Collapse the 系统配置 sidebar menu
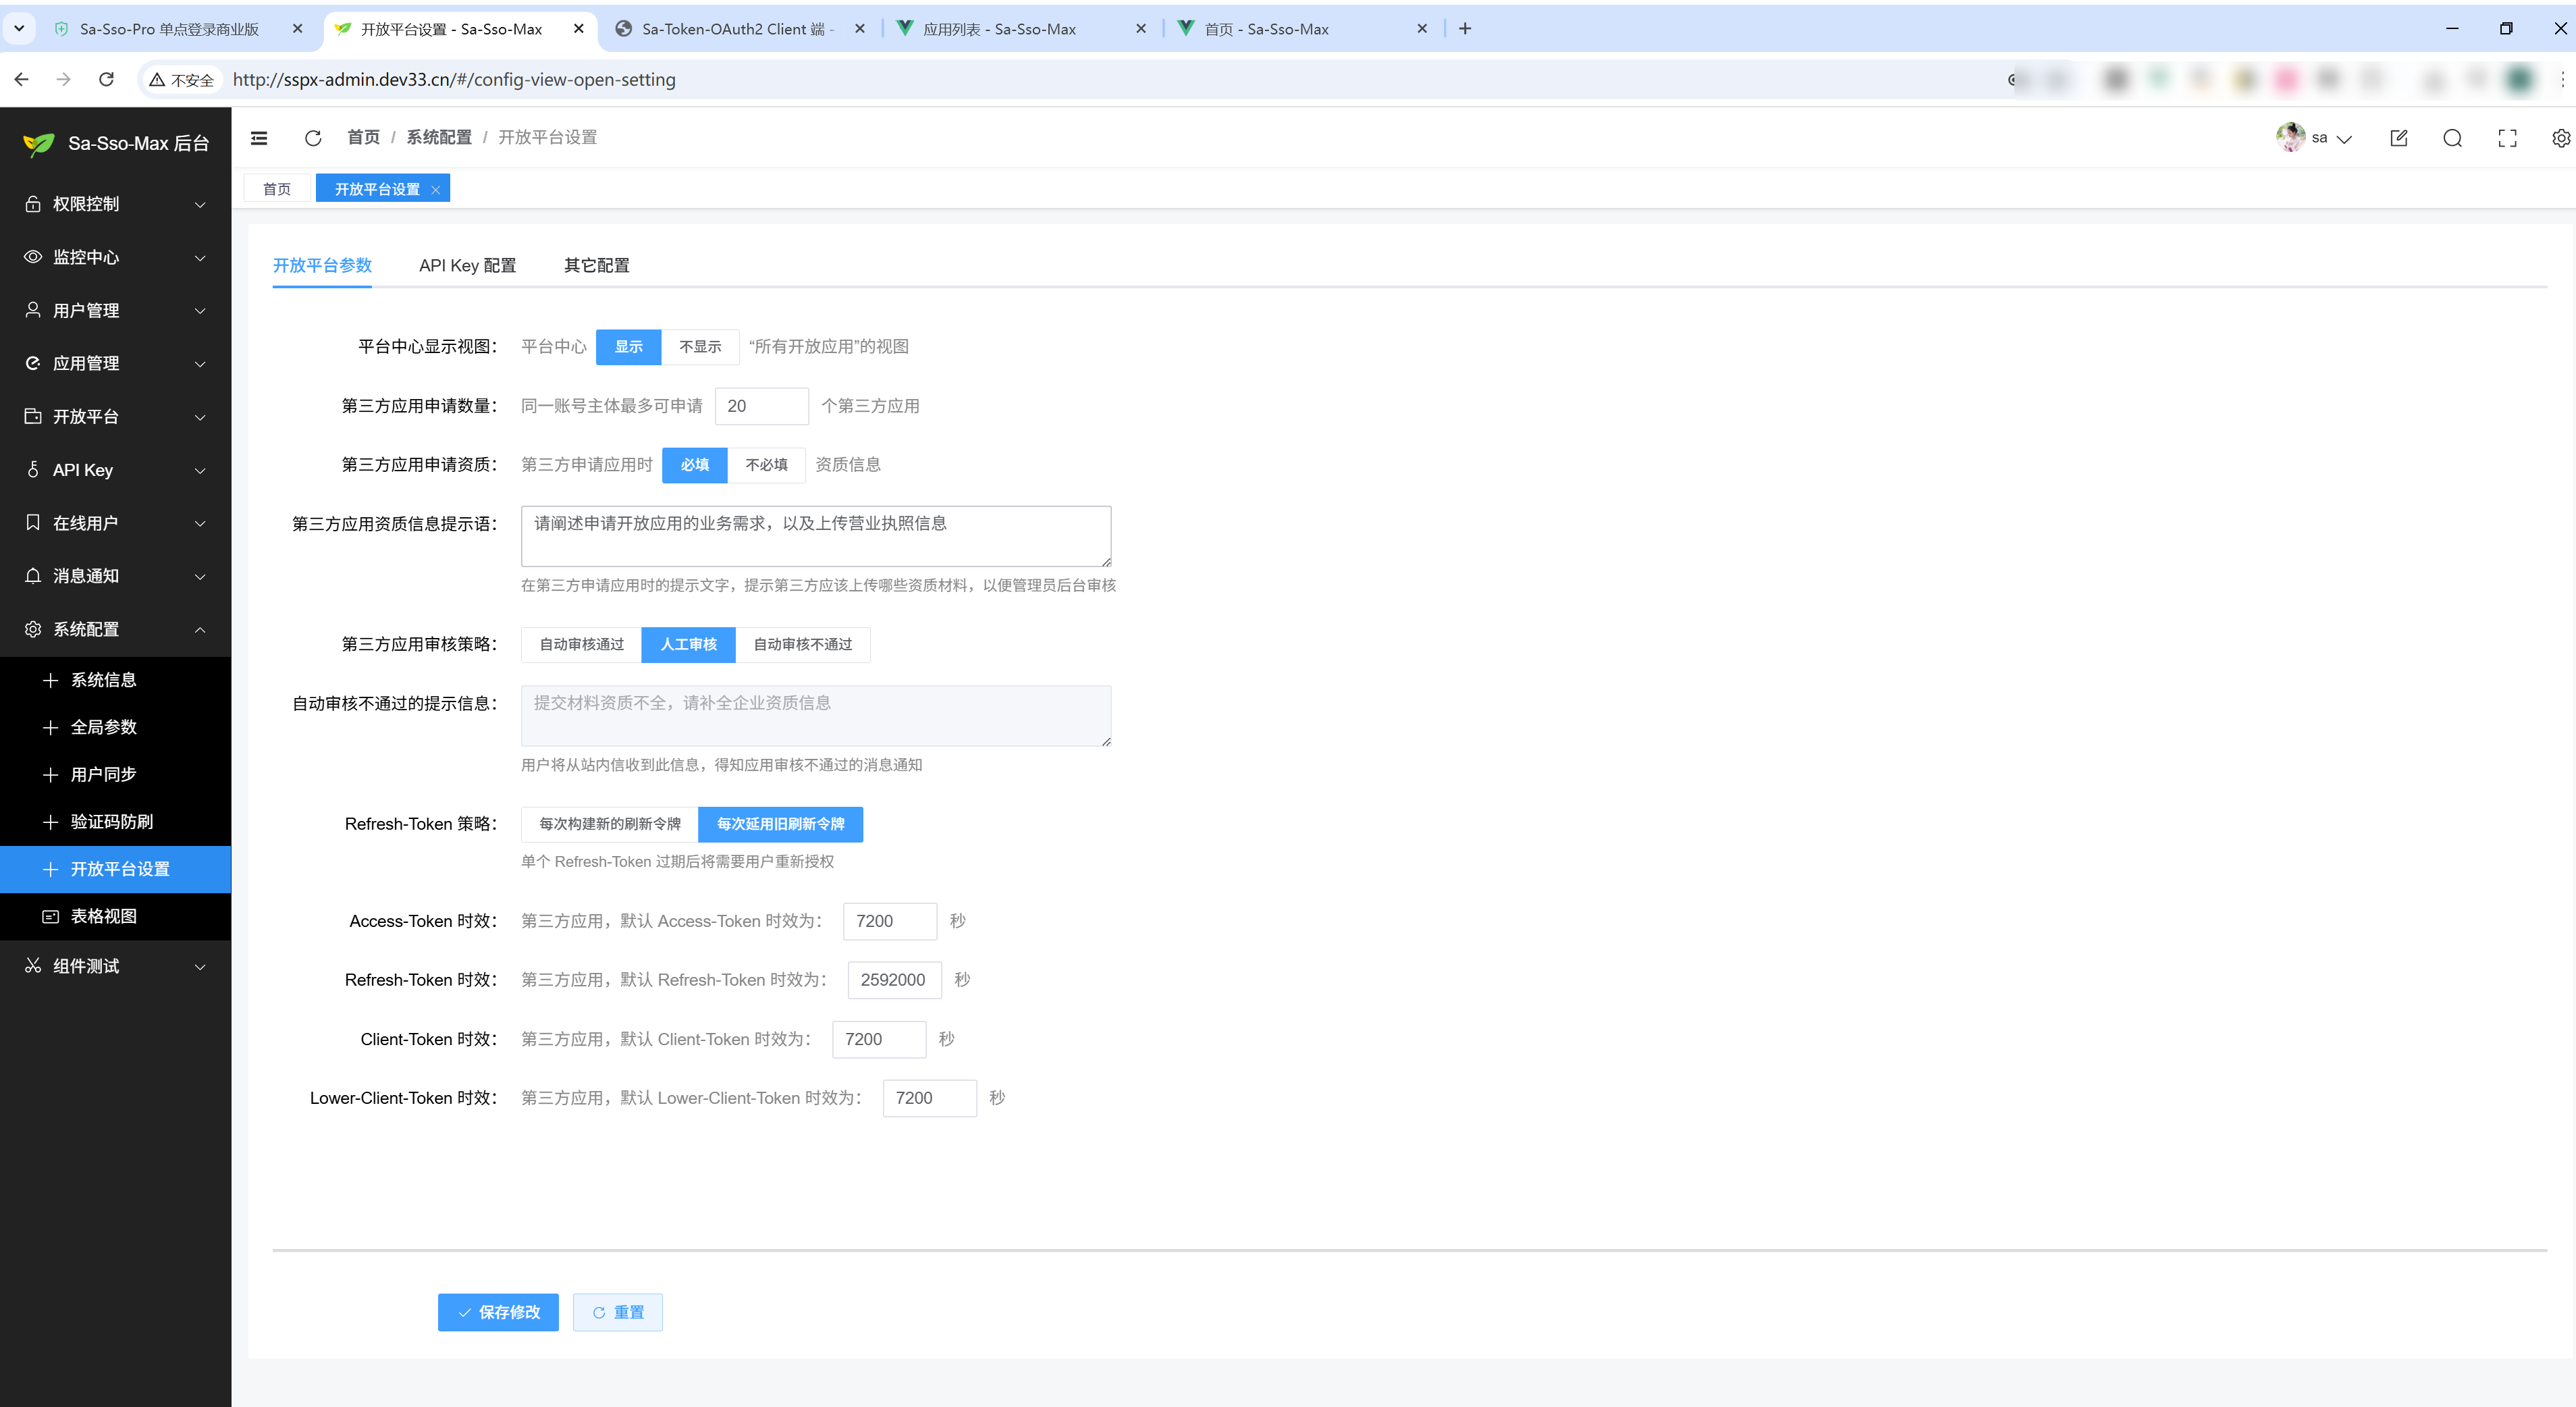 pos(115,630)
